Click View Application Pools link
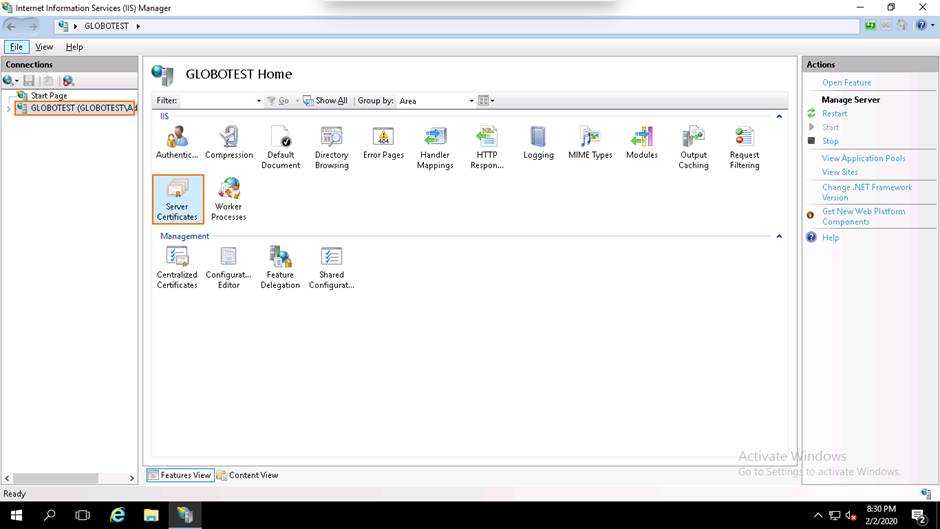 tap(863, 158)
